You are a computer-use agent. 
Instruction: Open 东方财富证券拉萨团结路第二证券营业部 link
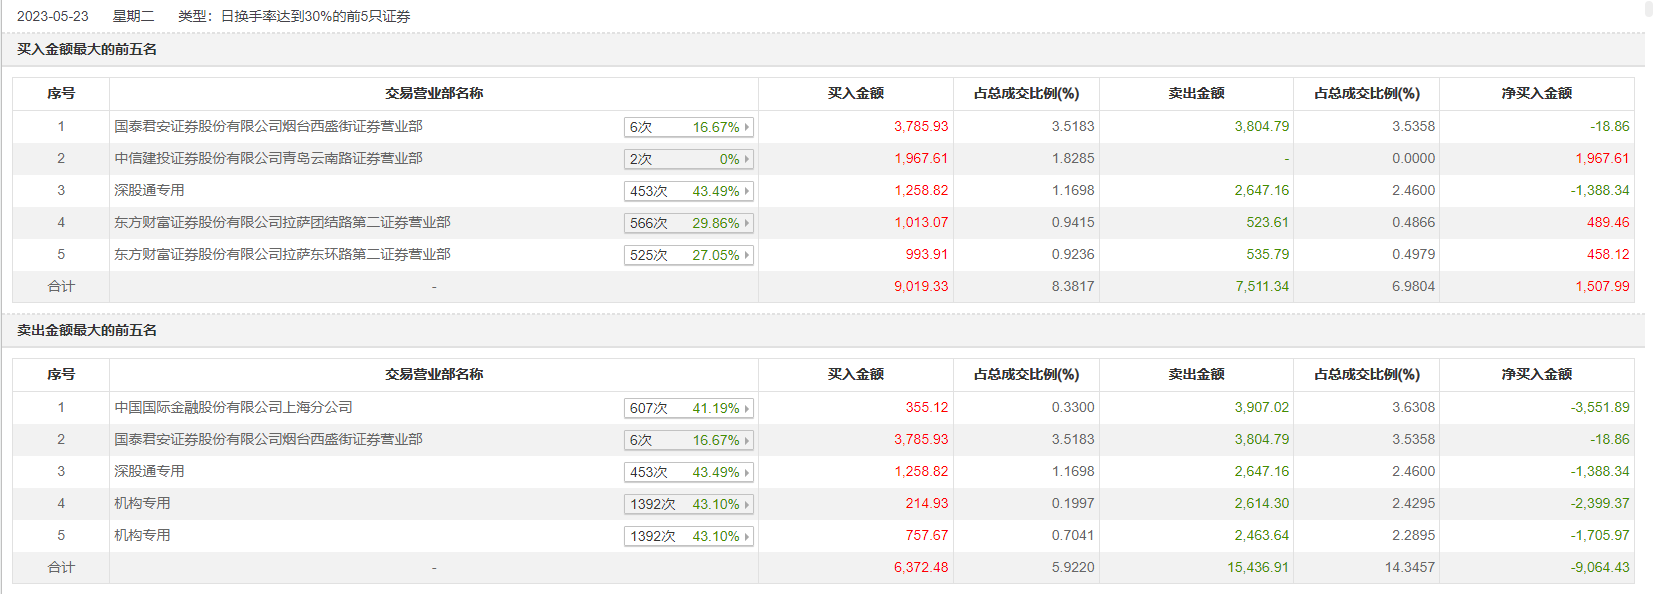click(x=282, y=222)
